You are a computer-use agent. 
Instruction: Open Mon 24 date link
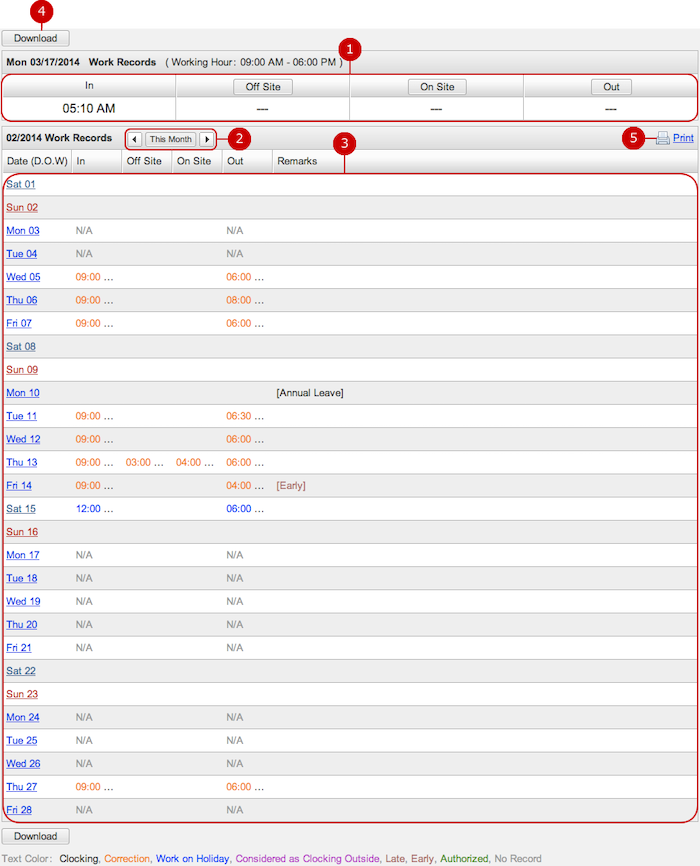23,718
